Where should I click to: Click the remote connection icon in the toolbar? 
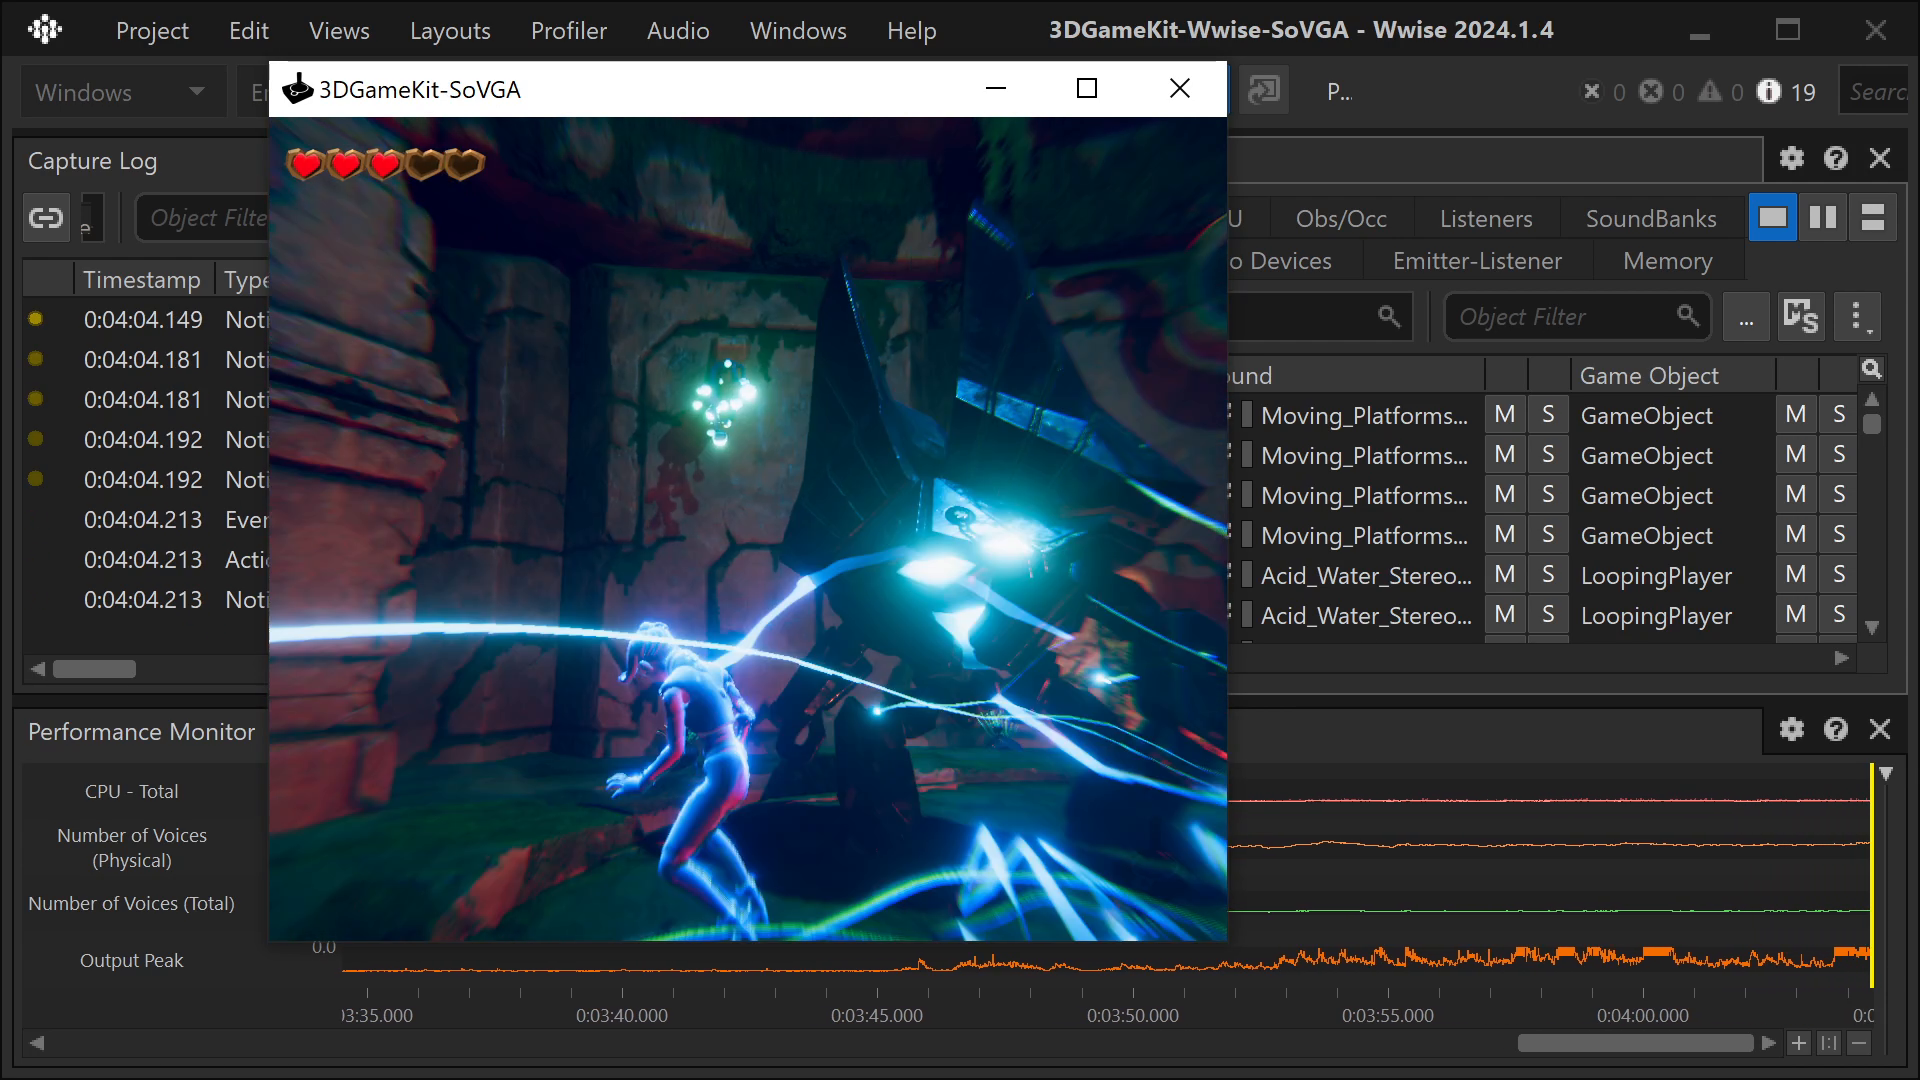[1264, 91]
